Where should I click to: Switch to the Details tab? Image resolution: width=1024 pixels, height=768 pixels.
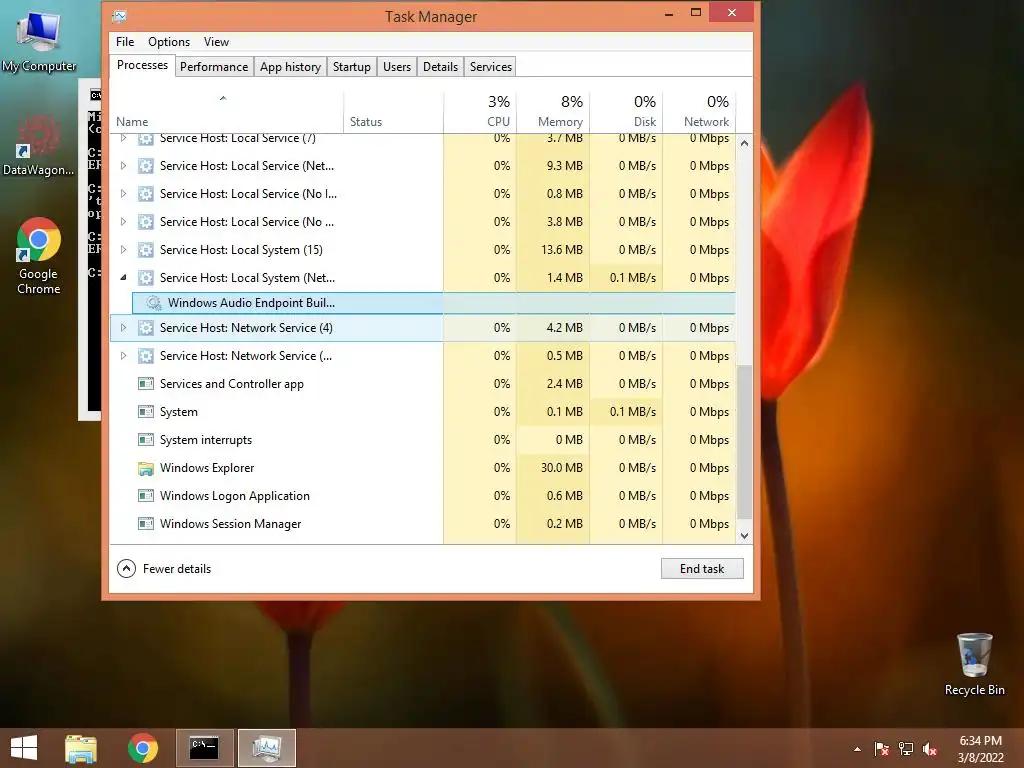(440, 67)
